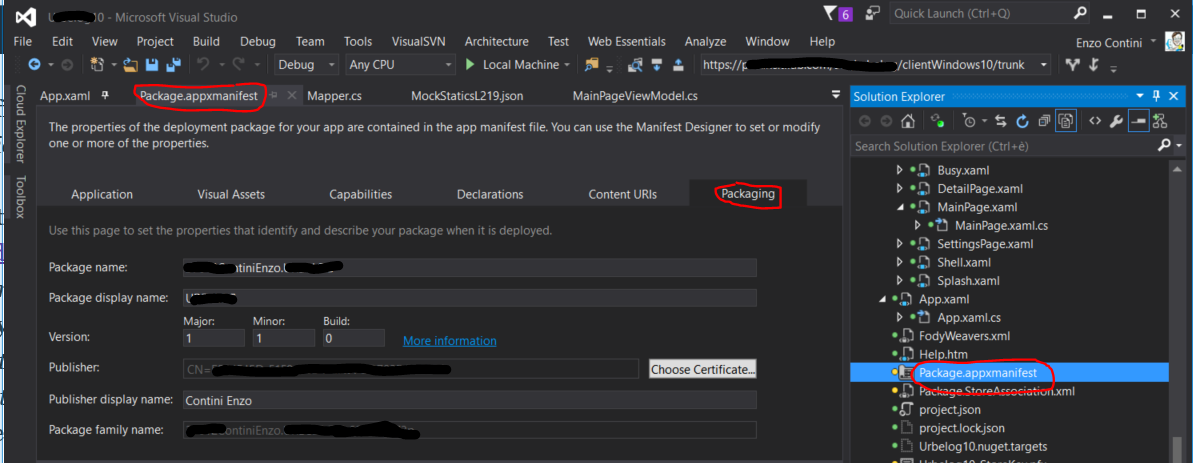Click the Start debugging green play icon
1193x463 pixels.
[x=470, y=65]
